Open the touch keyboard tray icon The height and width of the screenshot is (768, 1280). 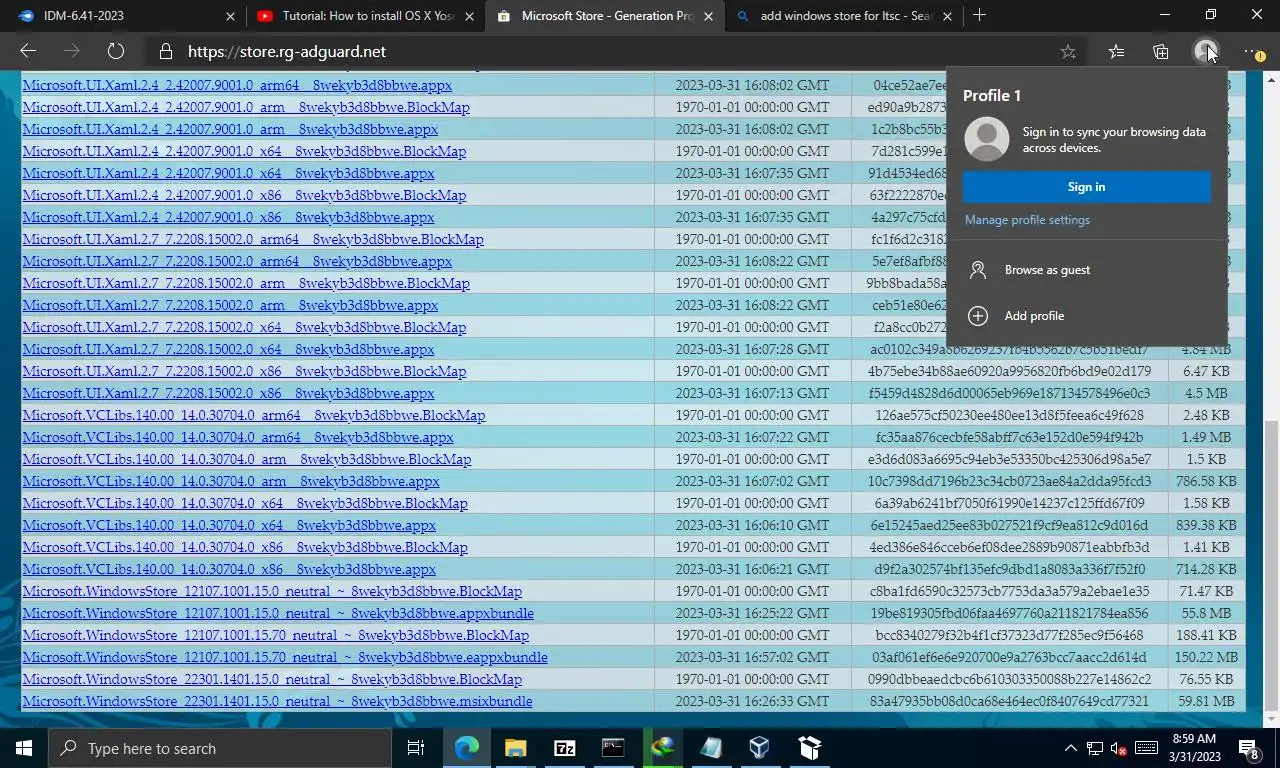(1146, 748)
